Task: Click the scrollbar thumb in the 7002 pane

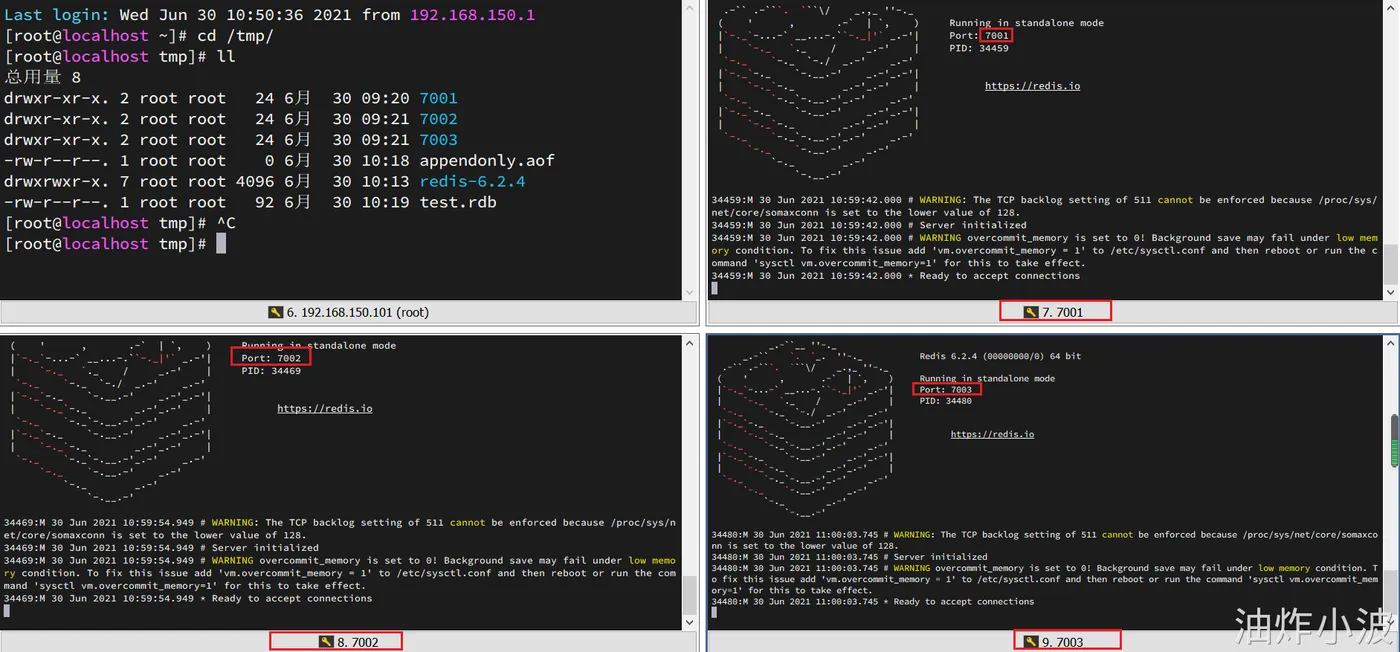Action: [x=690, y=594]
